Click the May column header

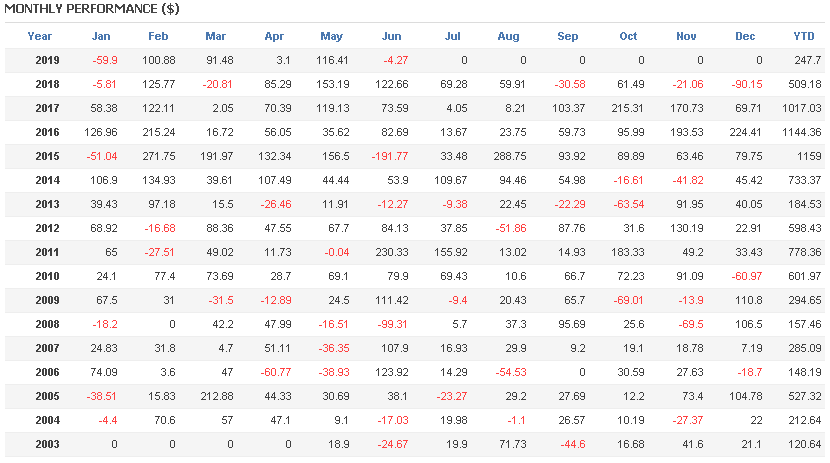point(331,36)
